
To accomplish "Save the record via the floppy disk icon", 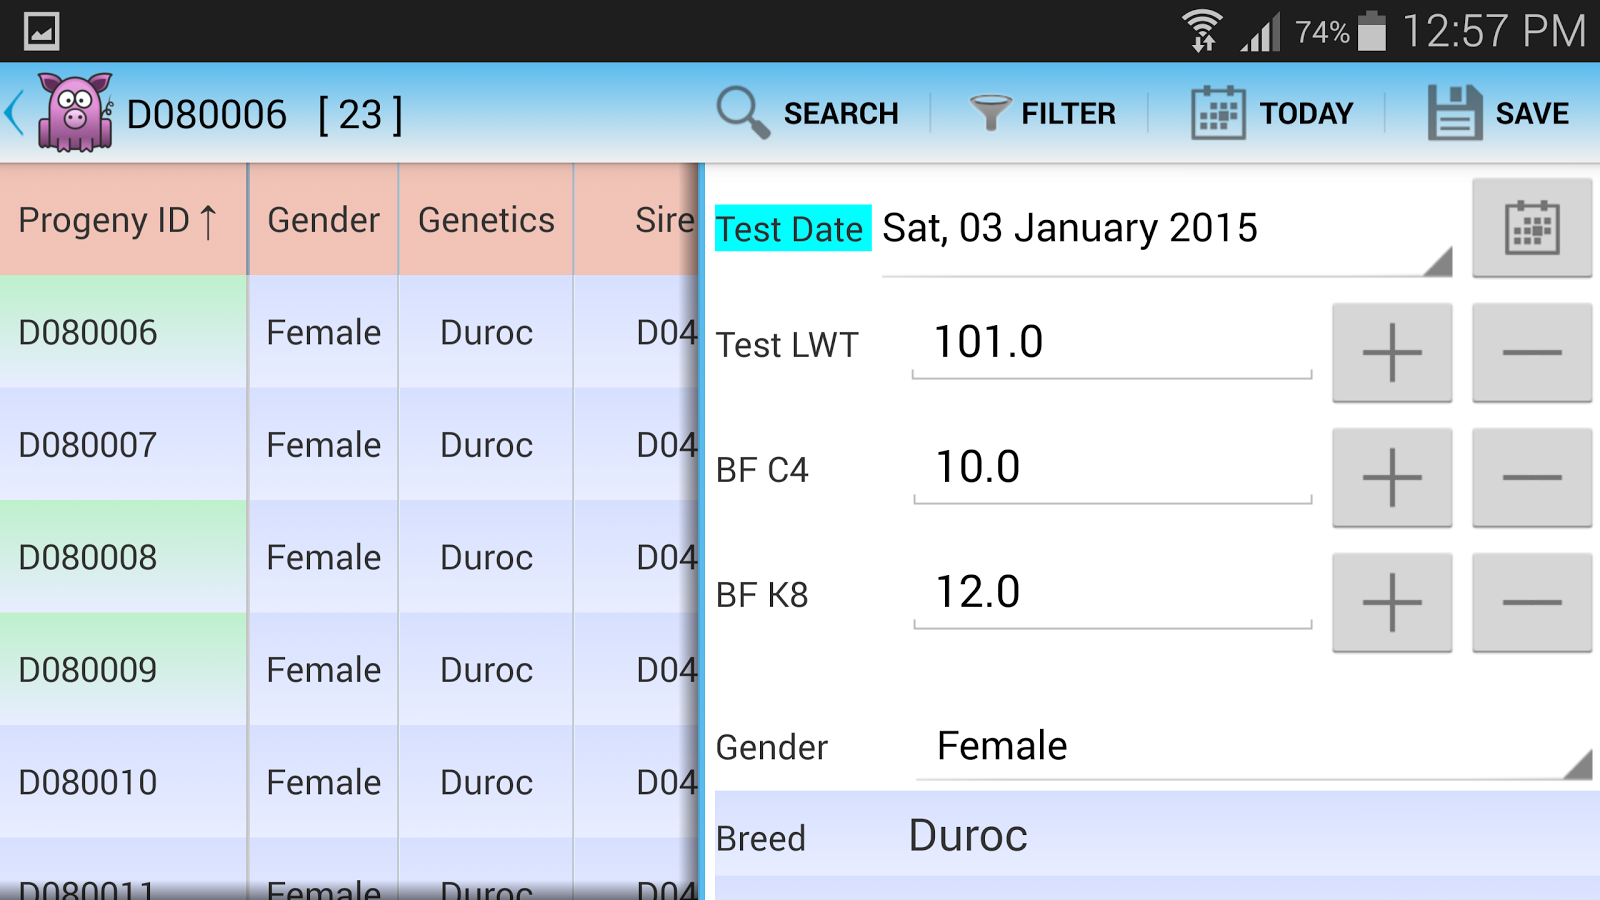I will coord(1455,113).
